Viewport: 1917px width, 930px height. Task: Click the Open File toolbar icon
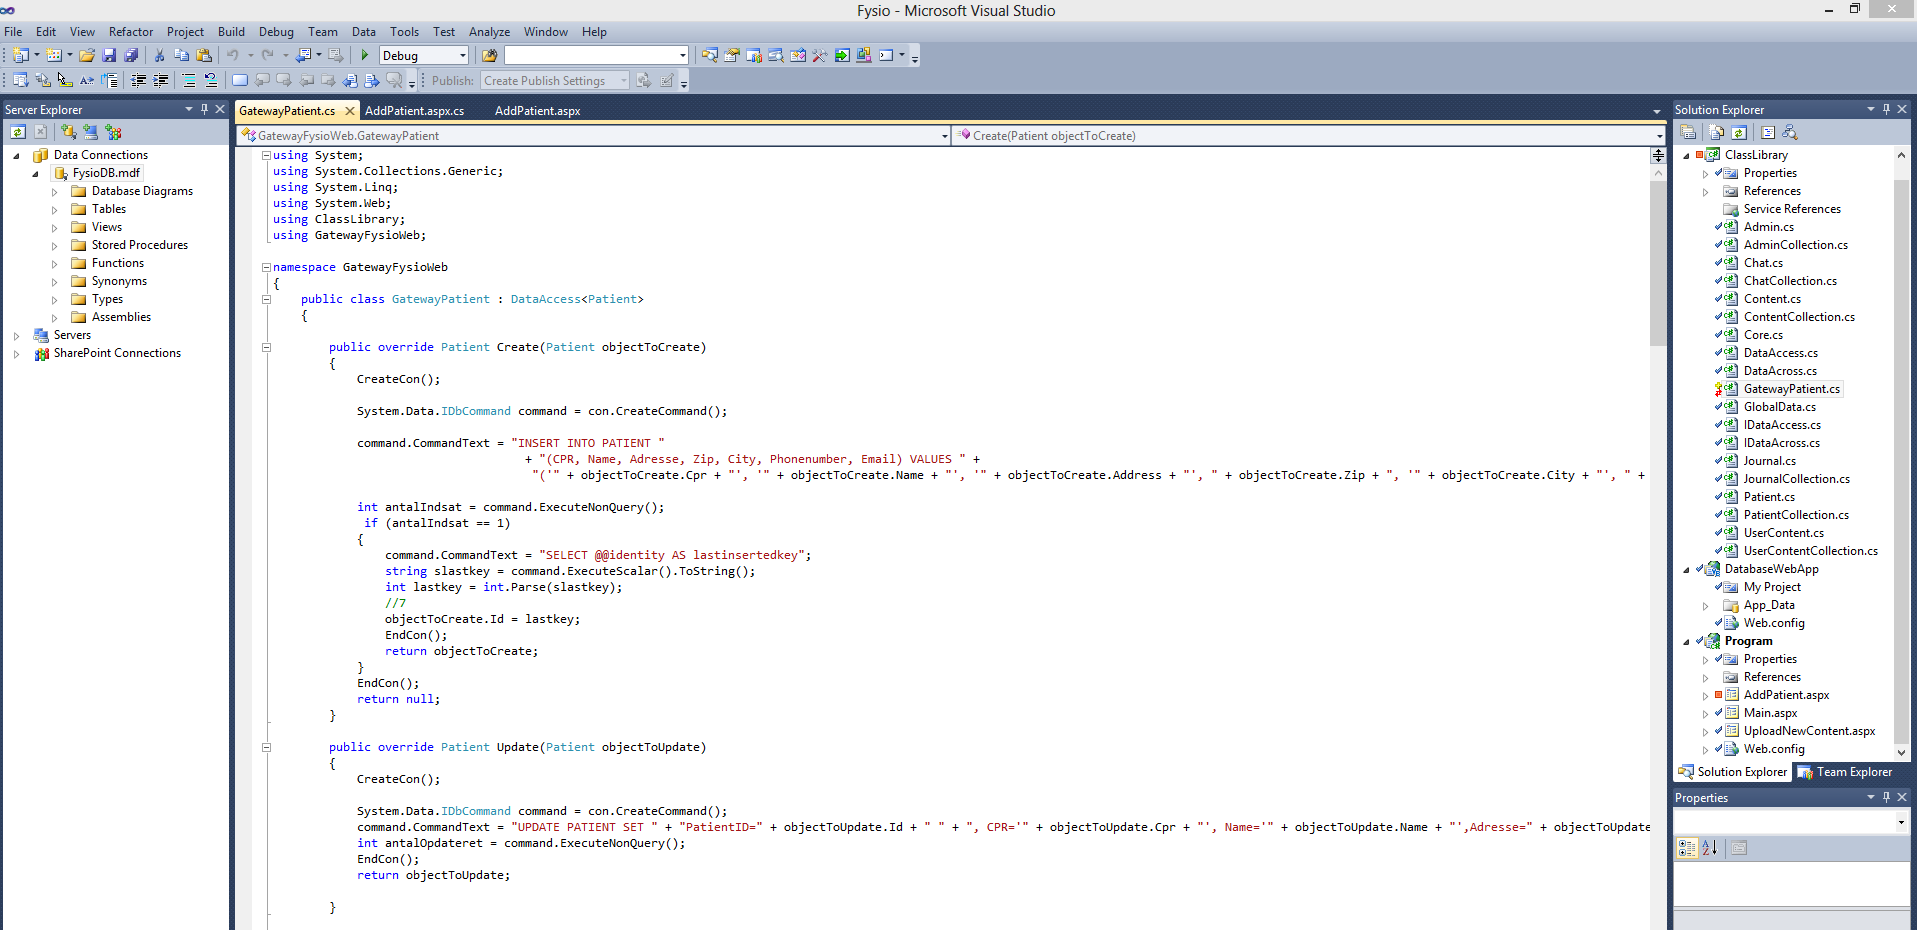click(x=87, y=56)
